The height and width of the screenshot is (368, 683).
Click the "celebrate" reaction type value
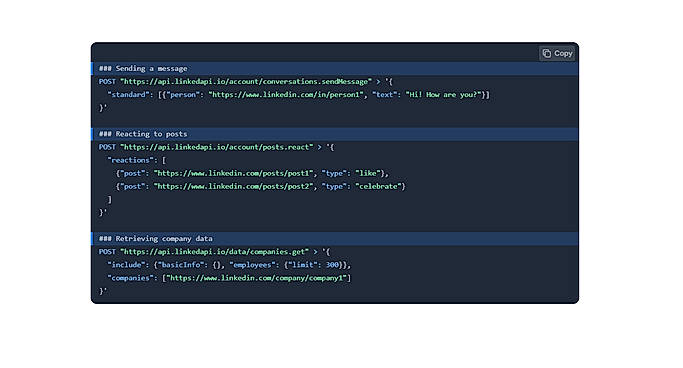378,186
